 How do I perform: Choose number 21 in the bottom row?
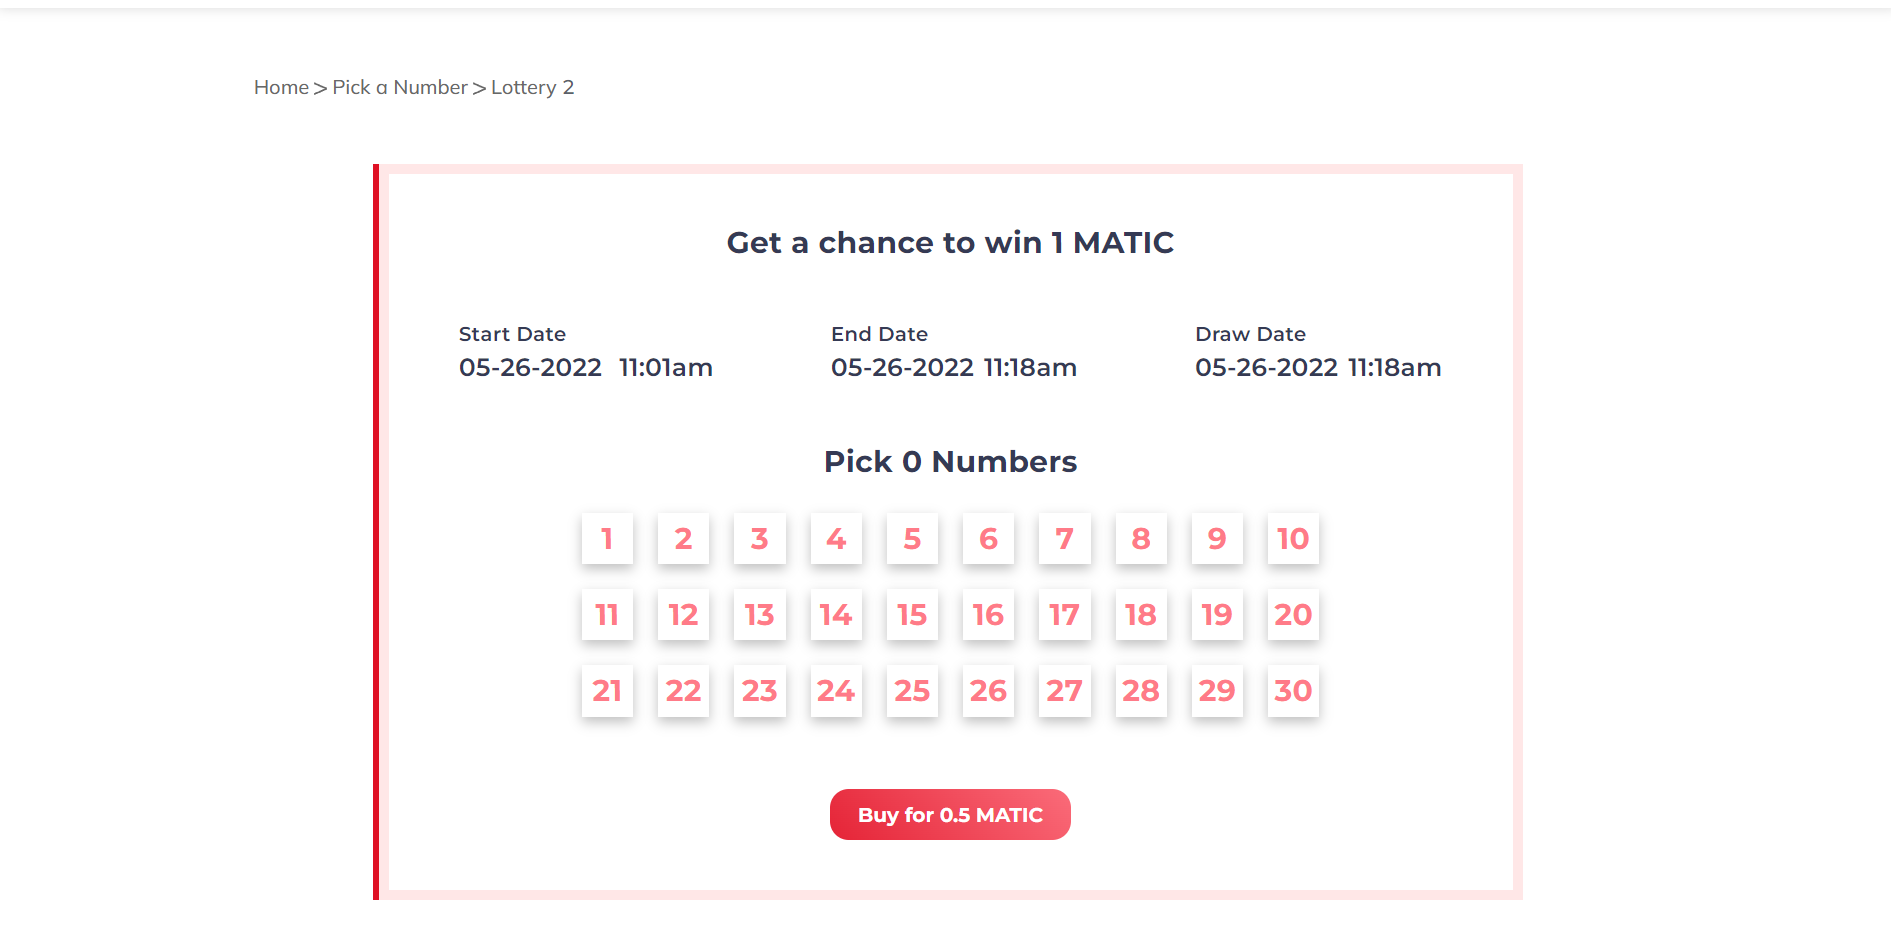click(x=606, y=690)
